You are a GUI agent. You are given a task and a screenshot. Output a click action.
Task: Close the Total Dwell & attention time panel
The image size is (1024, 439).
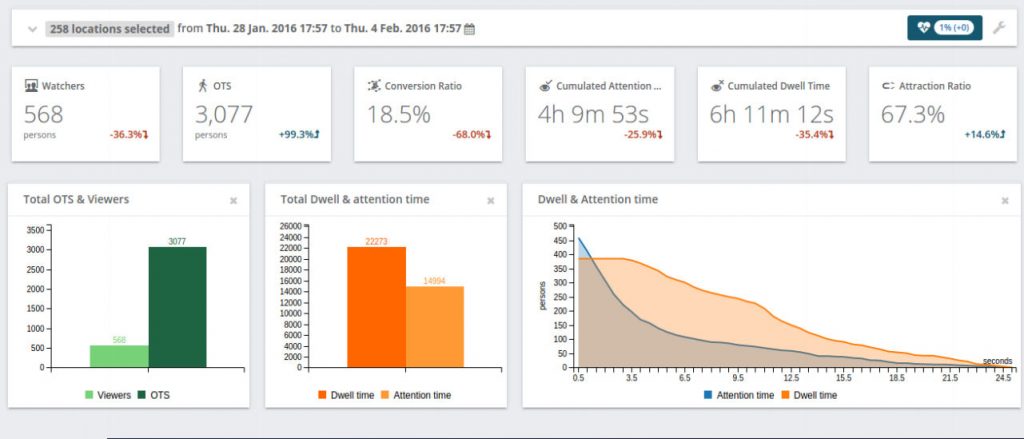(x=490, y=200)
